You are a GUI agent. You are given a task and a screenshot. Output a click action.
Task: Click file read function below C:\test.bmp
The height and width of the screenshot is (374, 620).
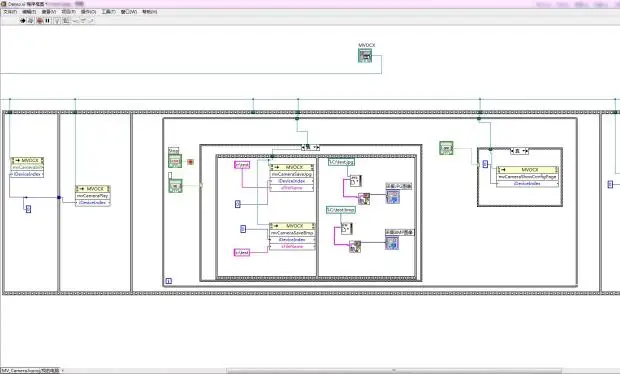346,229
